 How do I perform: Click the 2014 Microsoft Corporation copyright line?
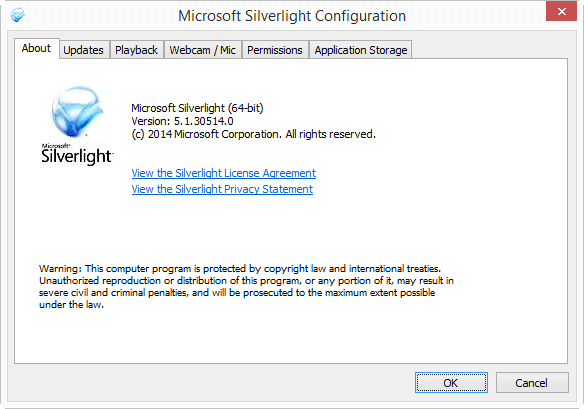click(x=254, y=134)
